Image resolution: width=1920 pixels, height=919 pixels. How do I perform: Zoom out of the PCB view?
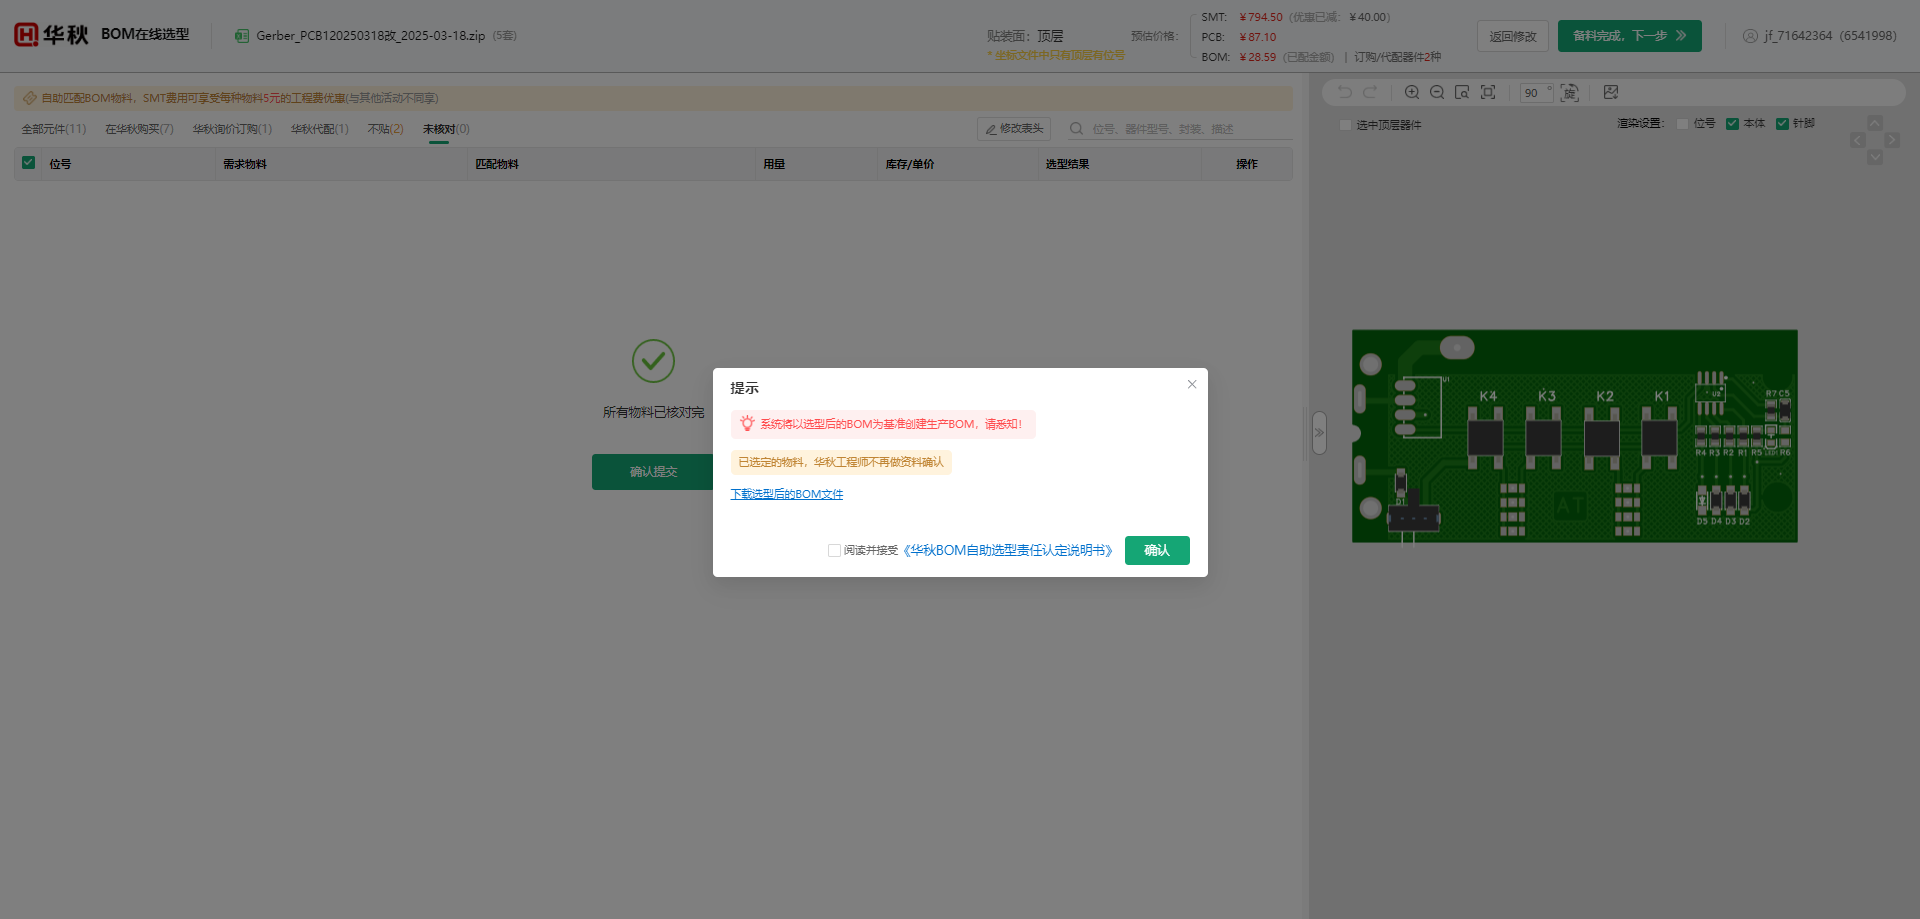[x=1437, y=92]
